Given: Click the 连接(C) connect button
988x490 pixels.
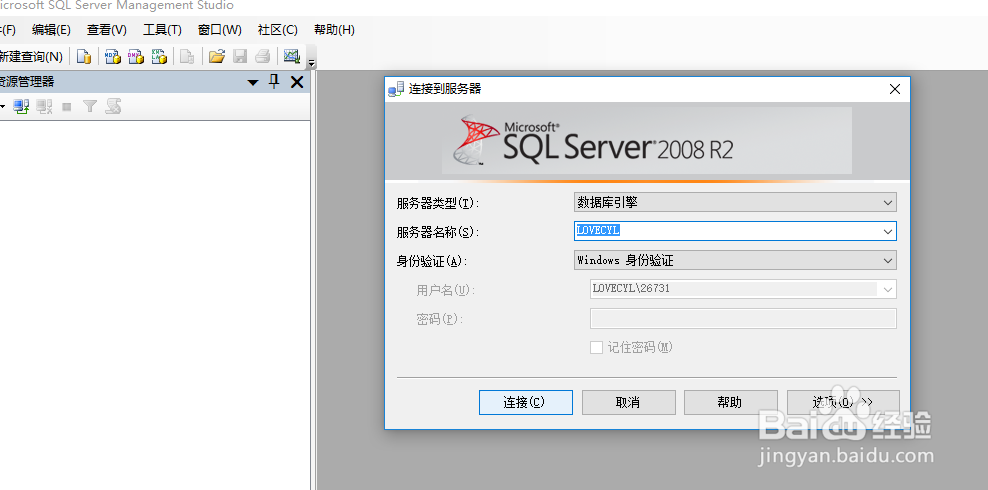Looking at the screenshot, I should pos(526,402).
